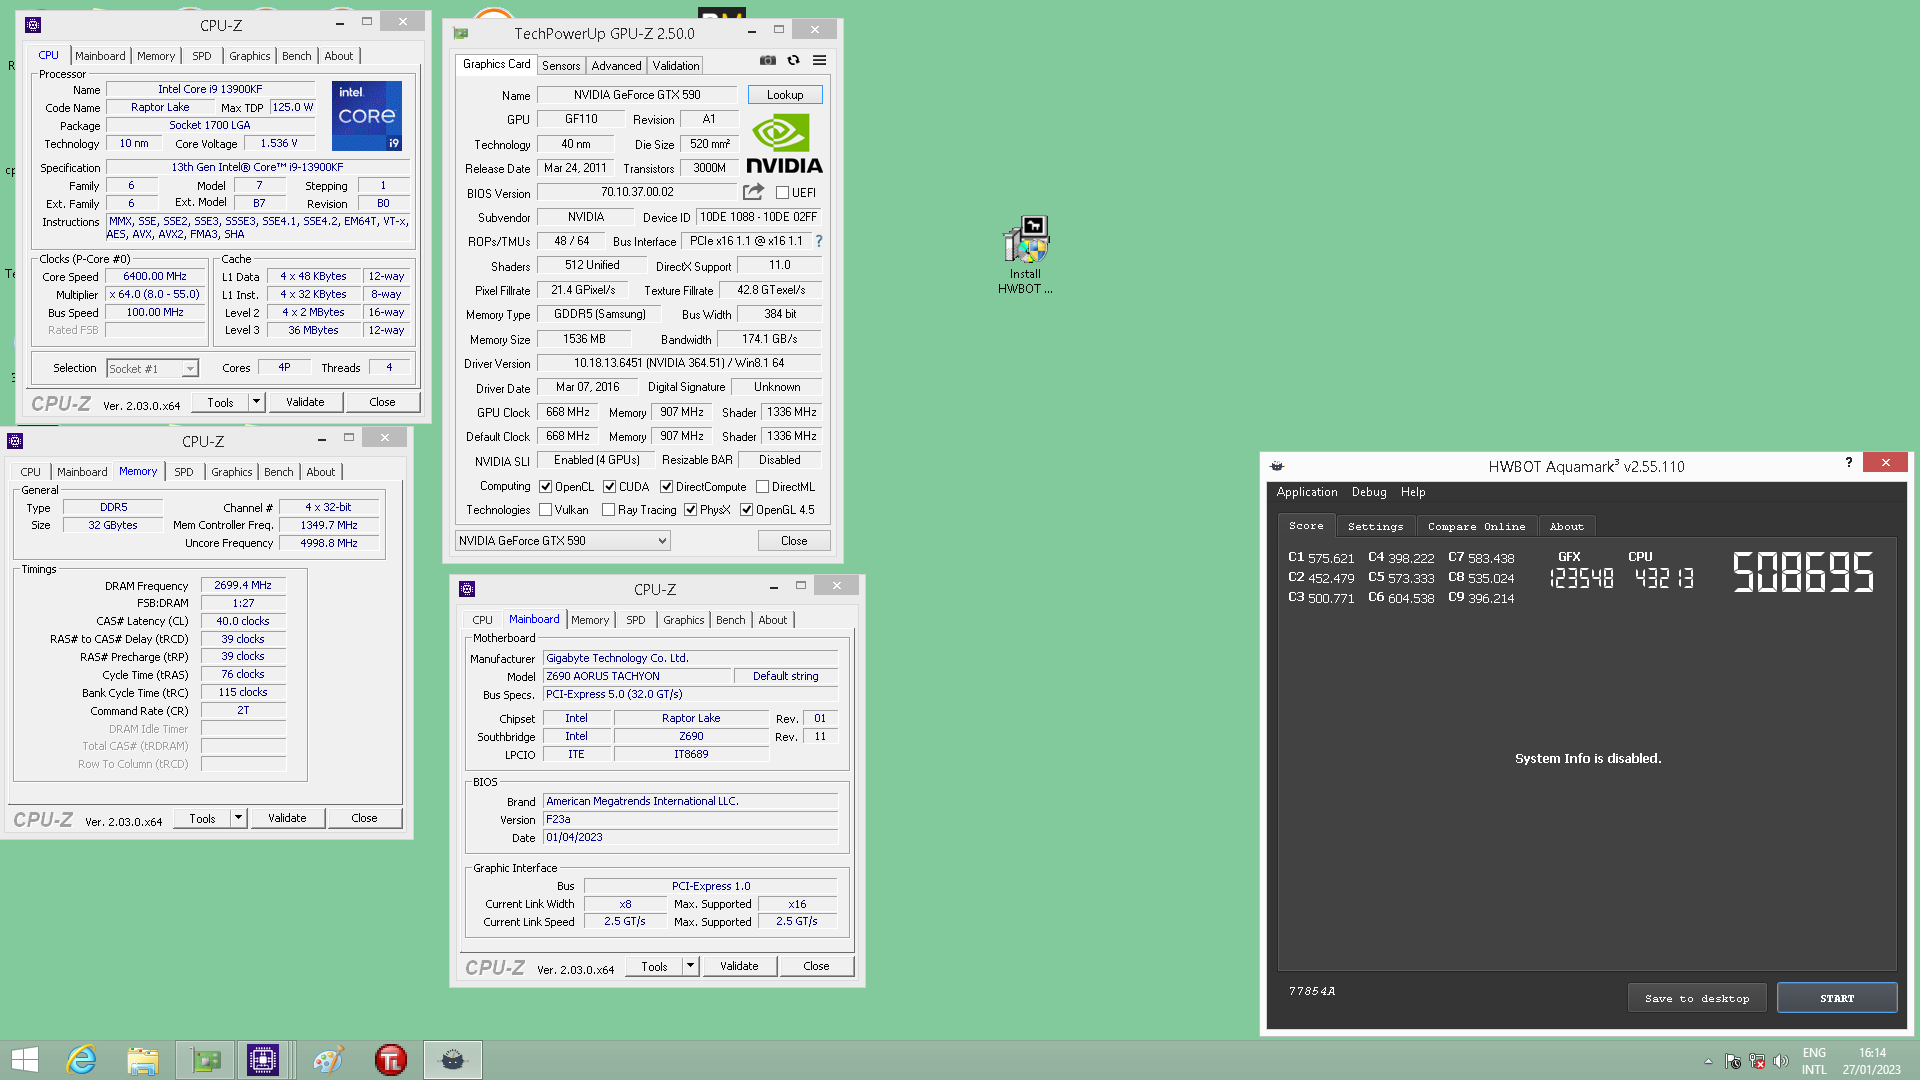Open Graphics tab in Mainboard CPU-Z window
This screenshot has height=1080, width=1920.
[x=684, y=620]
